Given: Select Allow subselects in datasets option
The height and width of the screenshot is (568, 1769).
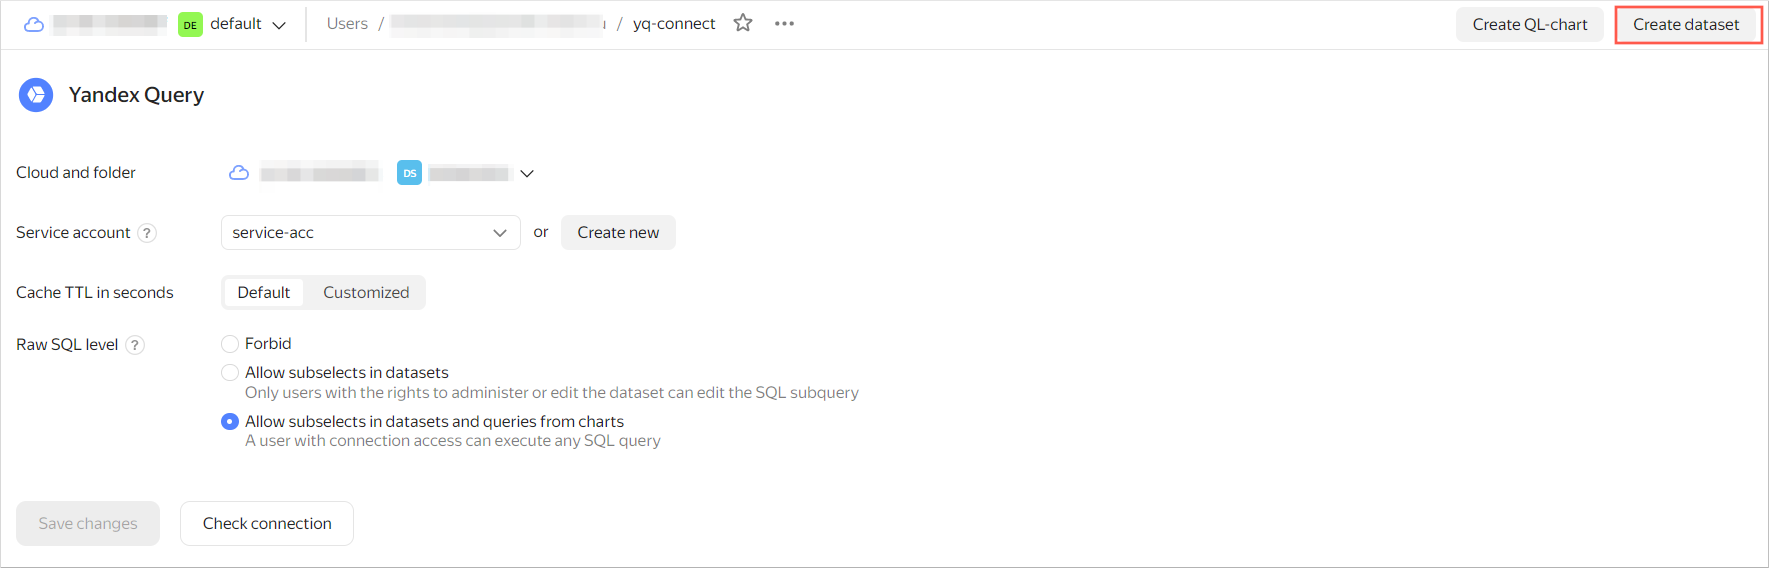Looking at the screenshot, I should coord(230,373).
